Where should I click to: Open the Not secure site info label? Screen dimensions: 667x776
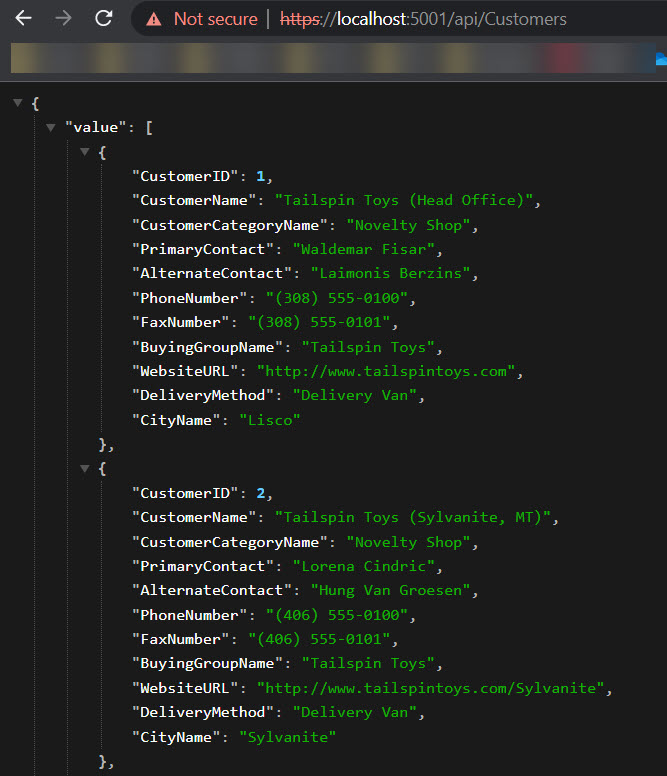click(216, 19)
